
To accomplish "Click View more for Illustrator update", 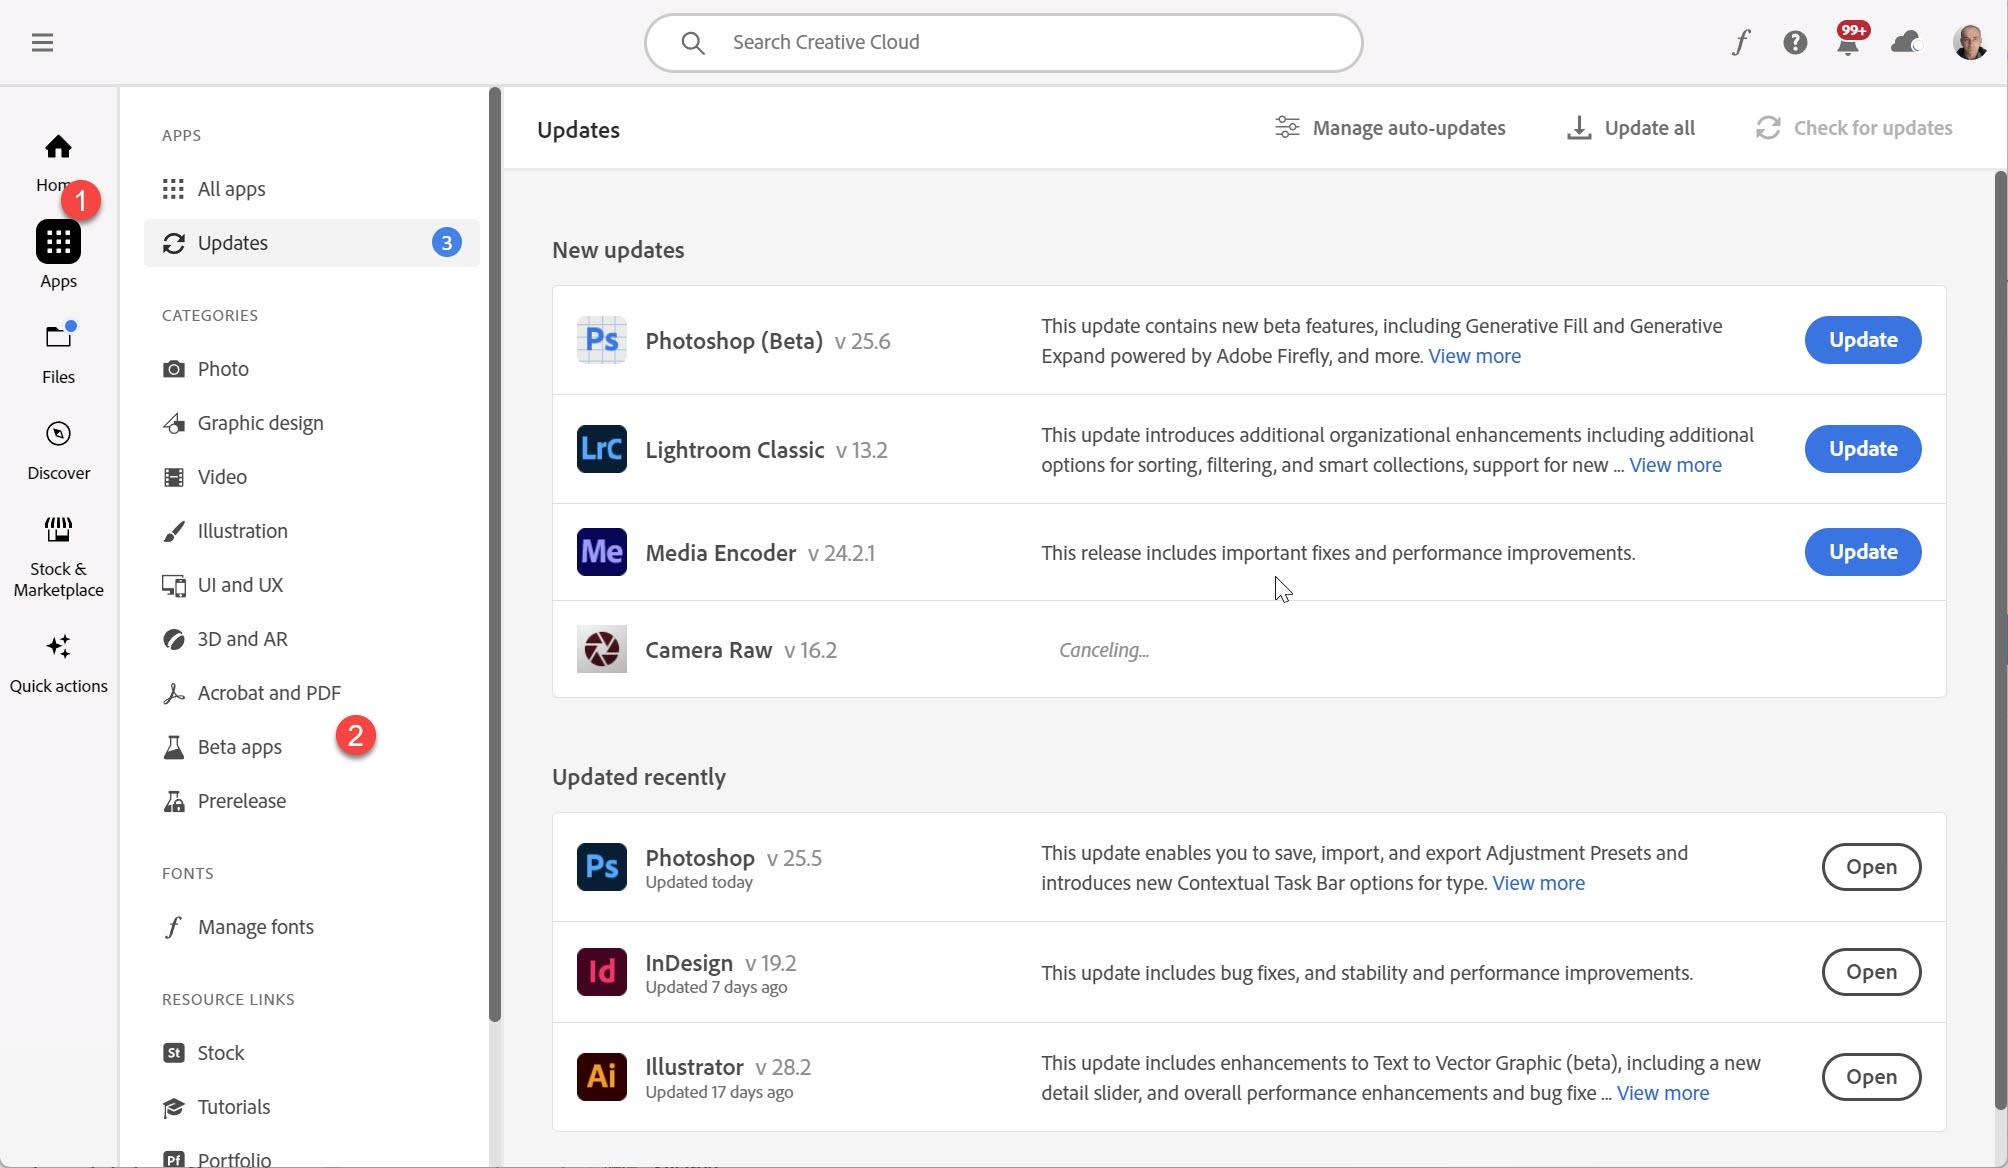I will [x=1662, y=1093].
